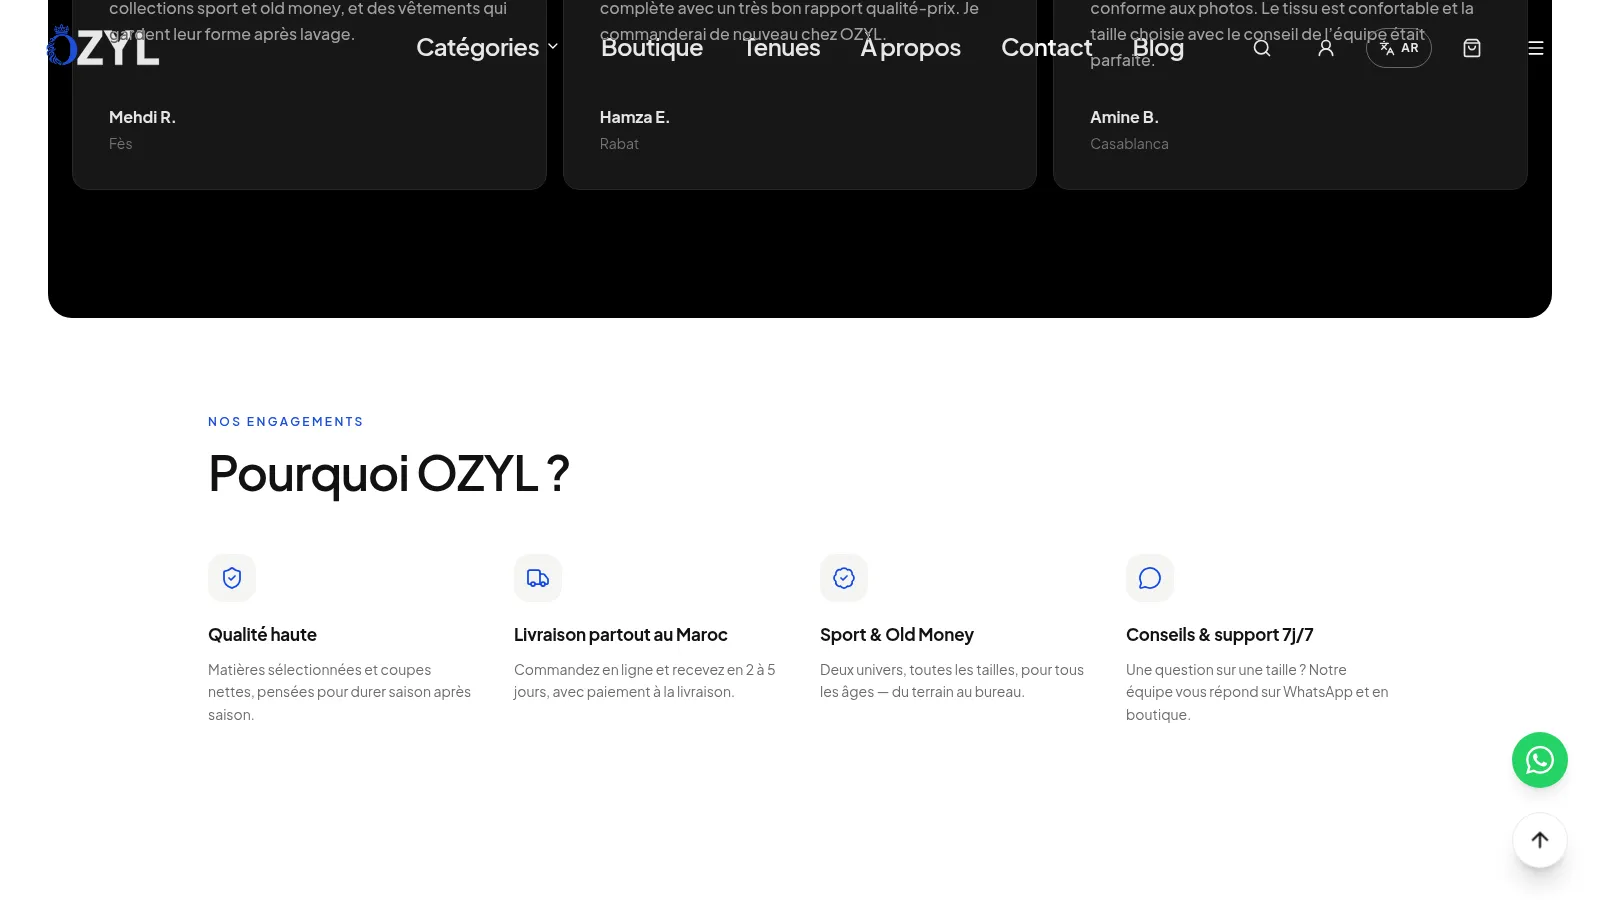
Task: Click the Sport & Old Money heading
Action: (897, 635)
